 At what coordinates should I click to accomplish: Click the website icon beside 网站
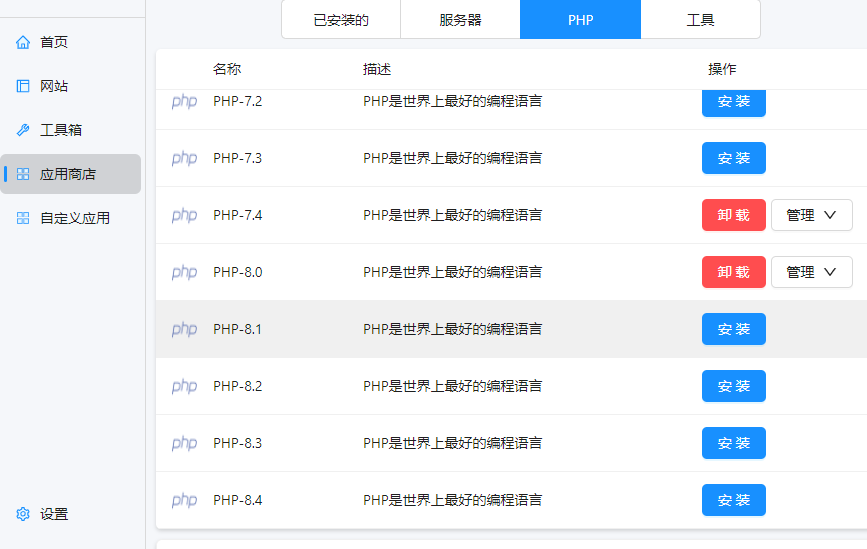click(23, 86)
